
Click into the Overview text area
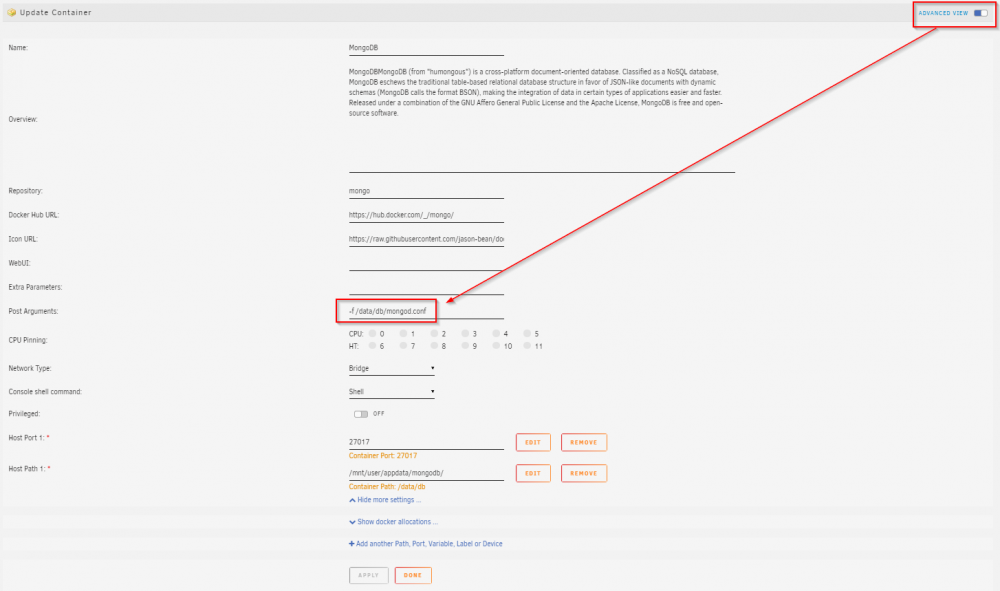(541, 119)
